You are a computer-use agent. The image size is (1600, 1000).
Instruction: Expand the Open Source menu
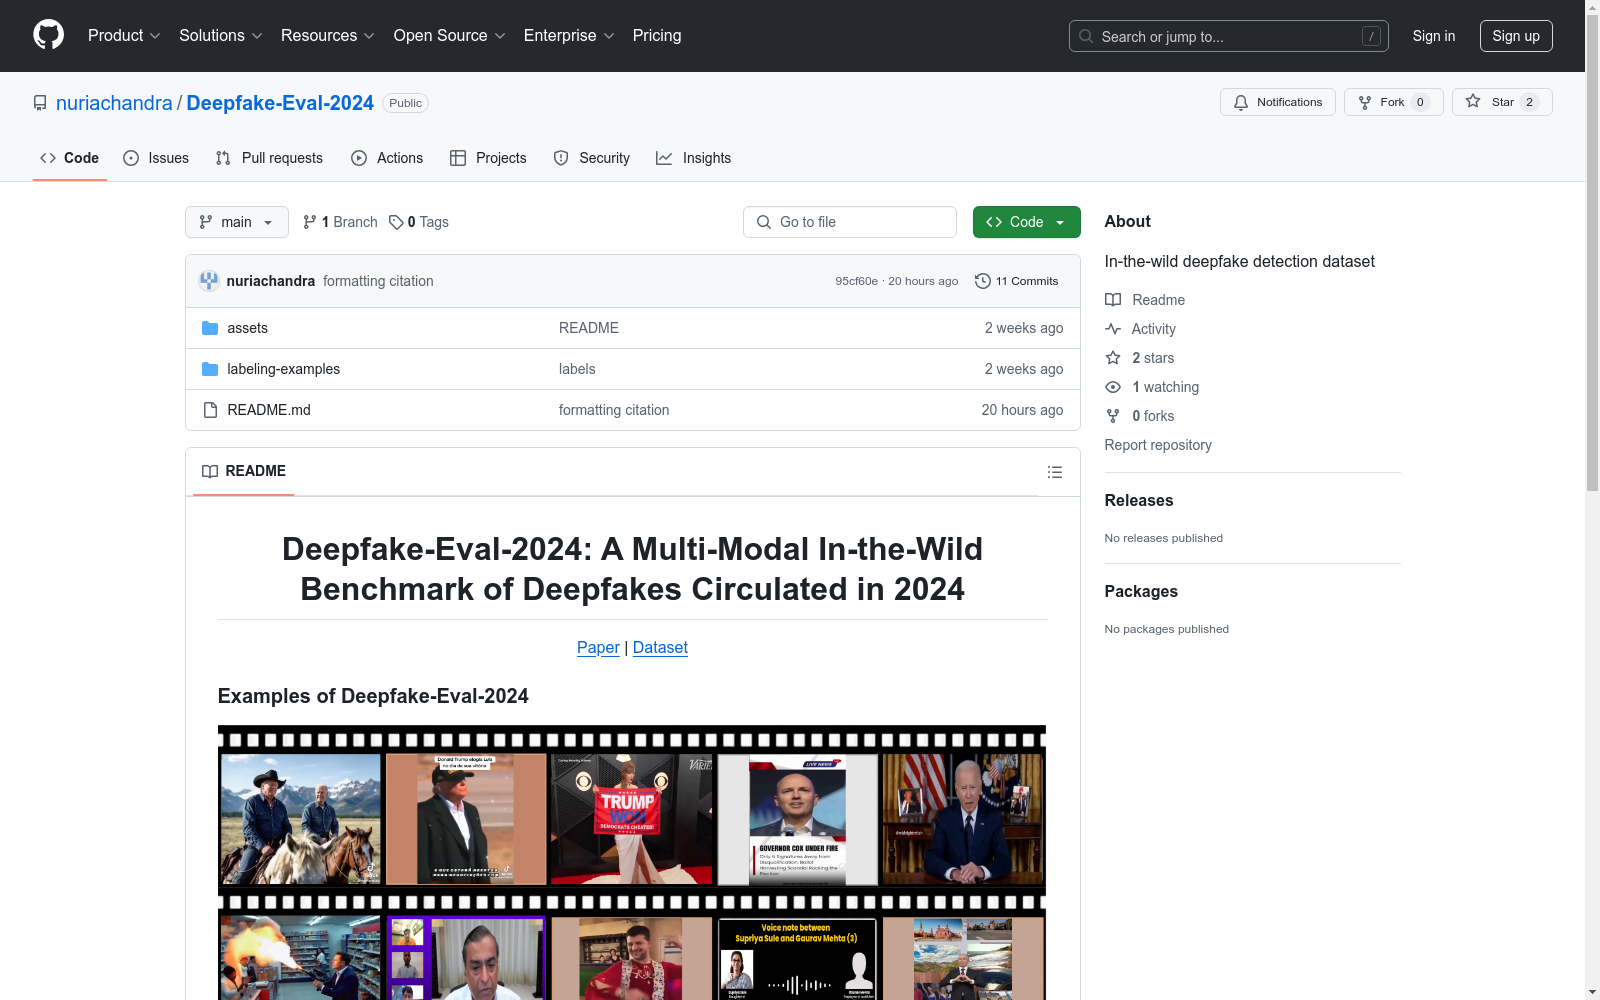(x=450, y=36)
